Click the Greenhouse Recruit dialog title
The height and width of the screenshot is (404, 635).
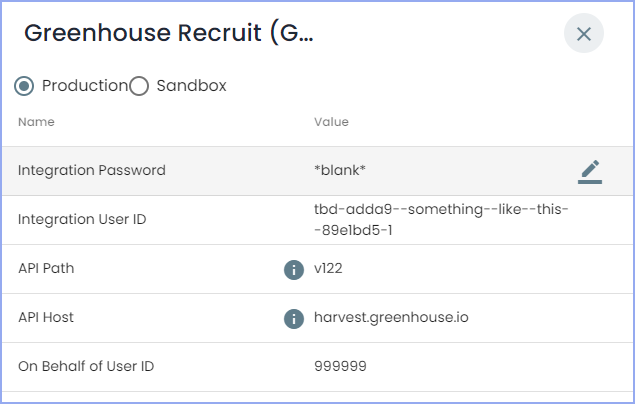169,34
